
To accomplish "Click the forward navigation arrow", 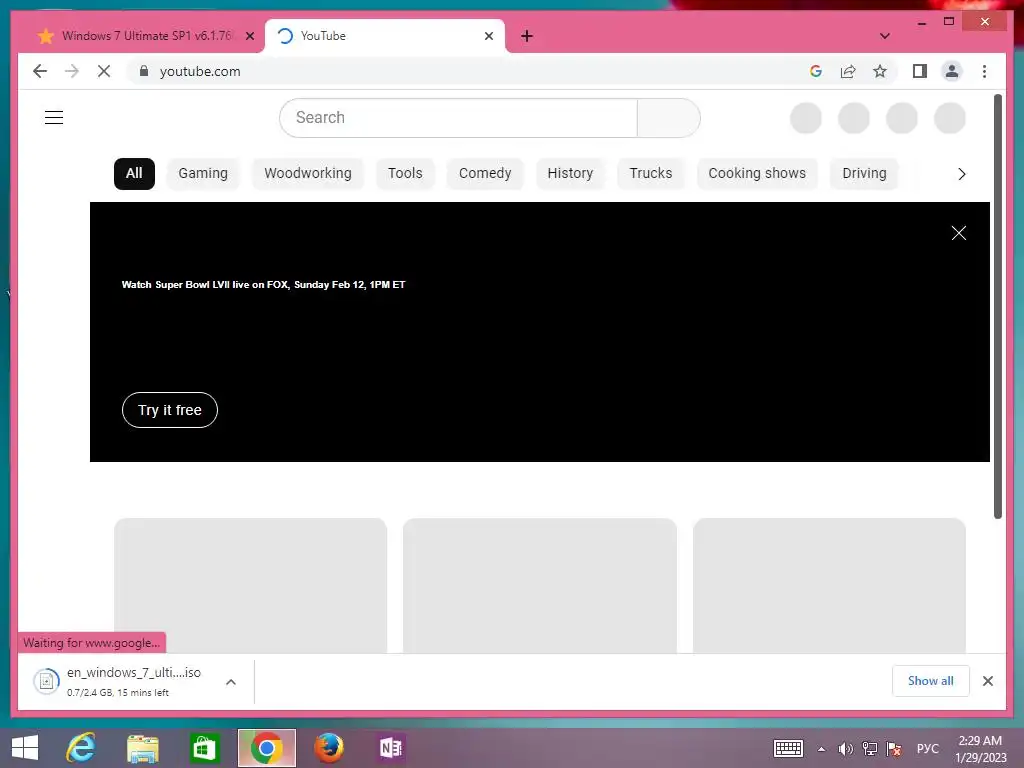I will pyautogui.click(x=72, y=71).
